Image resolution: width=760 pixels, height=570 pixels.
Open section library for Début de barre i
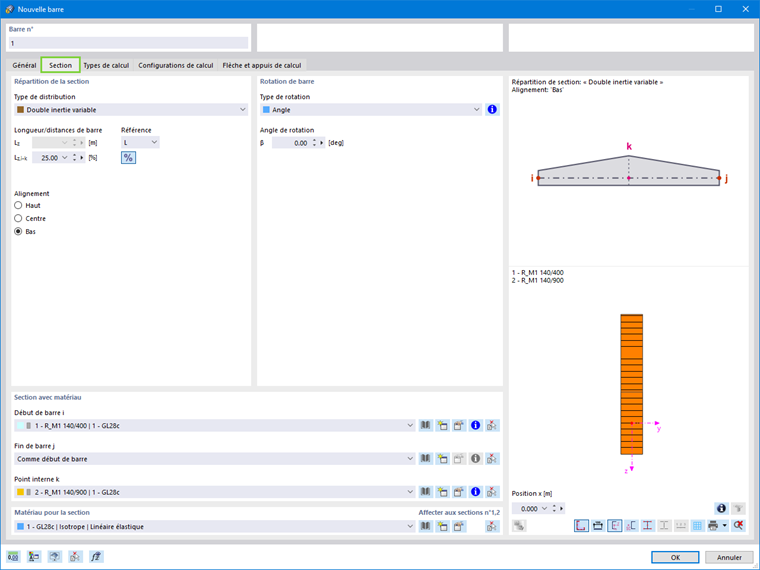click(425, 426)
